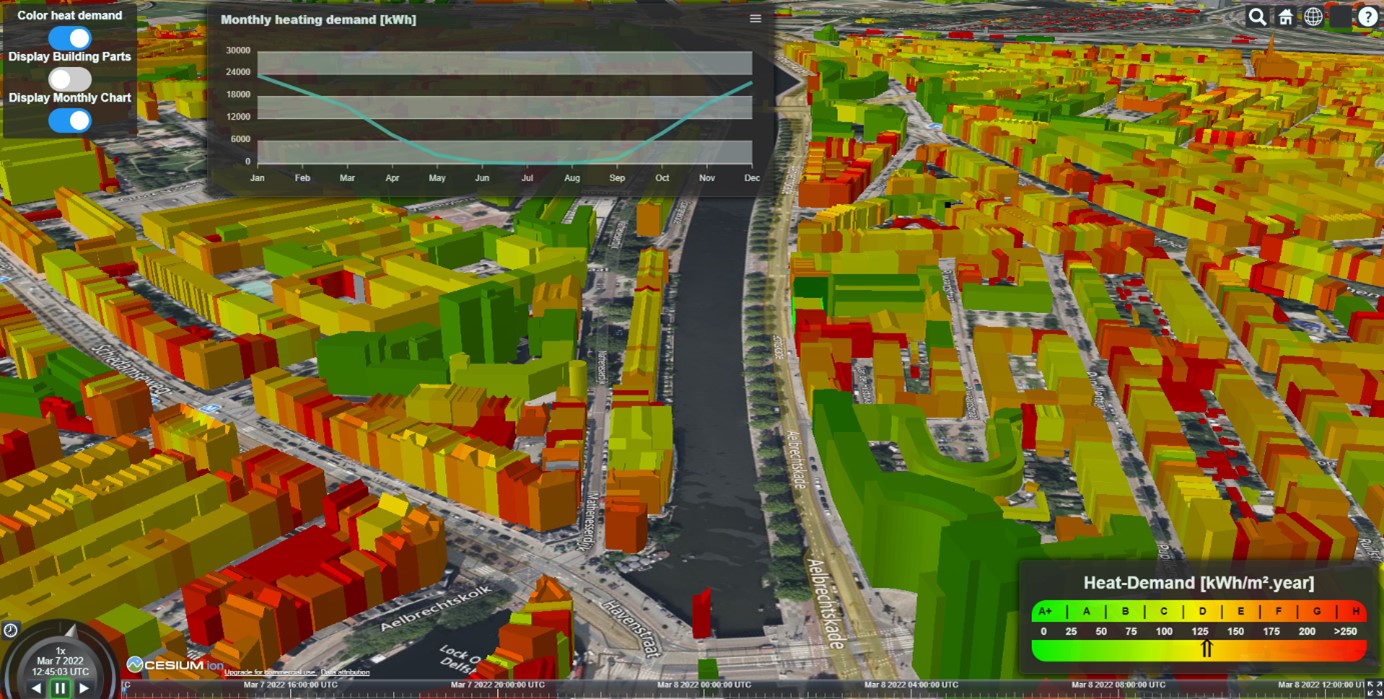This screenshot has height=699, width=1384.
Task: Click the Monthly heating demand chart title
Action: pyautogui.click(x=318, y=19)
